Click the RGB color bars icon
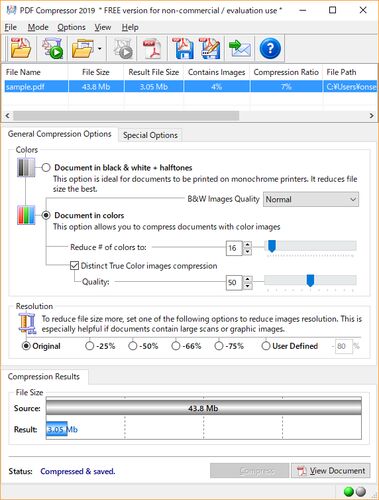This screenshot has height=500, width=379. tap(26, 215)
